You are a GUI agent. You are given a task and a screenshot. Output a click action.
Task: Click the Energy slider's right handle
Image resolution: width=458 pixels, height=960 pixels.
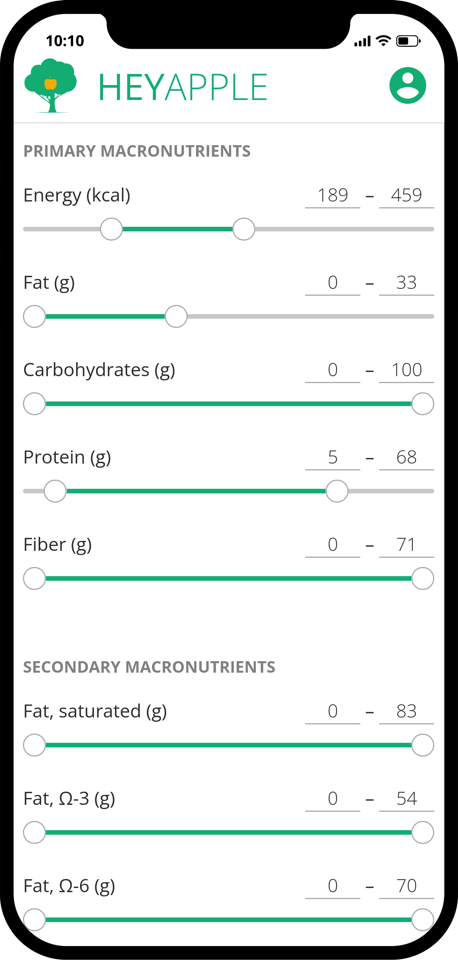click(244, 229)
